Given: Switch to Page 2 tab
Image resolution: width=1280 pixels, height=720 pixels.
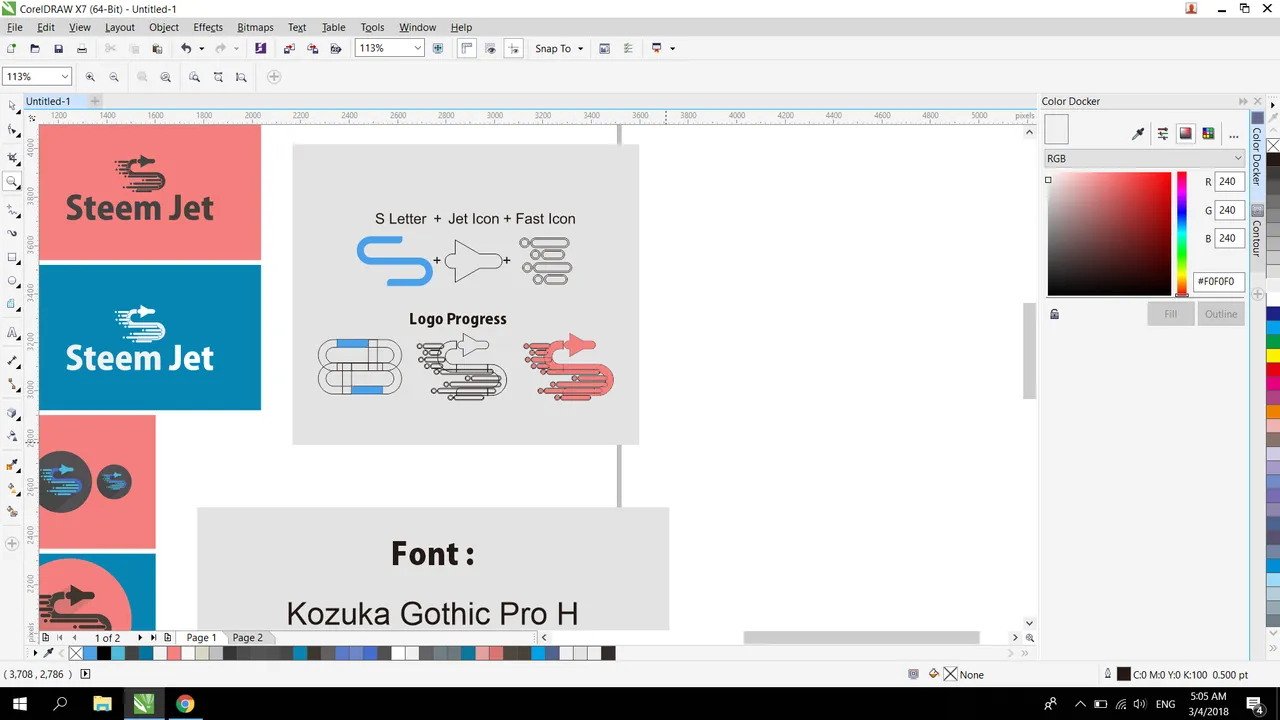Looking at the screenshot, I should 247,637.
